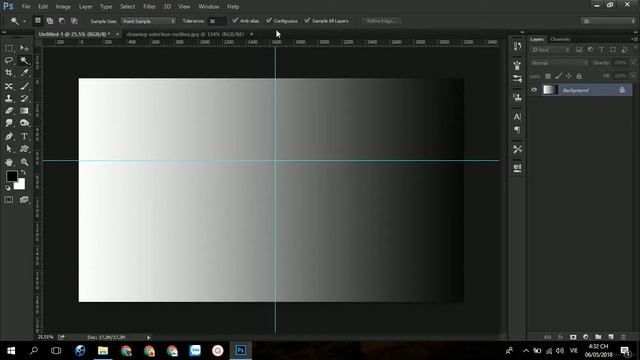This screenshot has width=640, height=360.
Task: Toggle lock image pixels brush icon
Action: click(558, 76)
